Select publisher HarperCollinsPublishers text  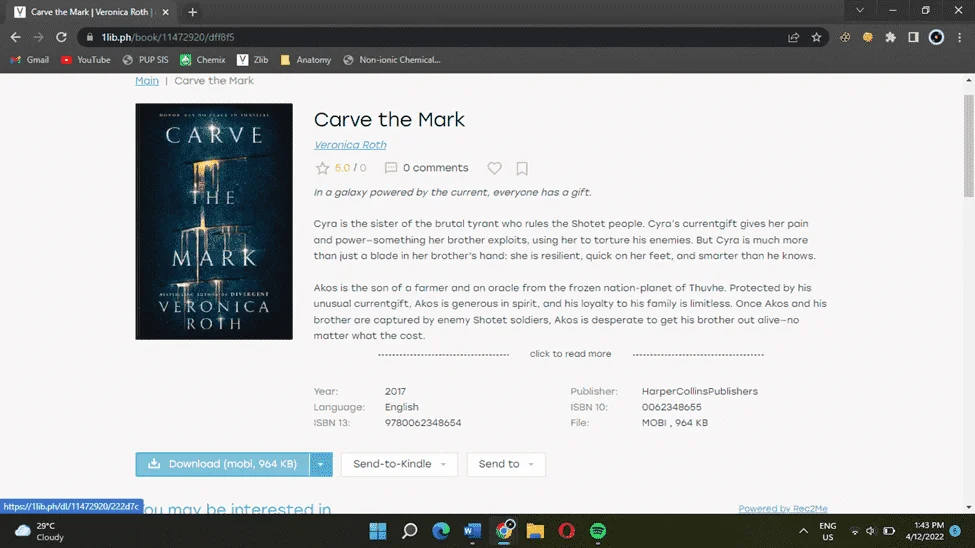pyautogui.click(x=700, y=391)
